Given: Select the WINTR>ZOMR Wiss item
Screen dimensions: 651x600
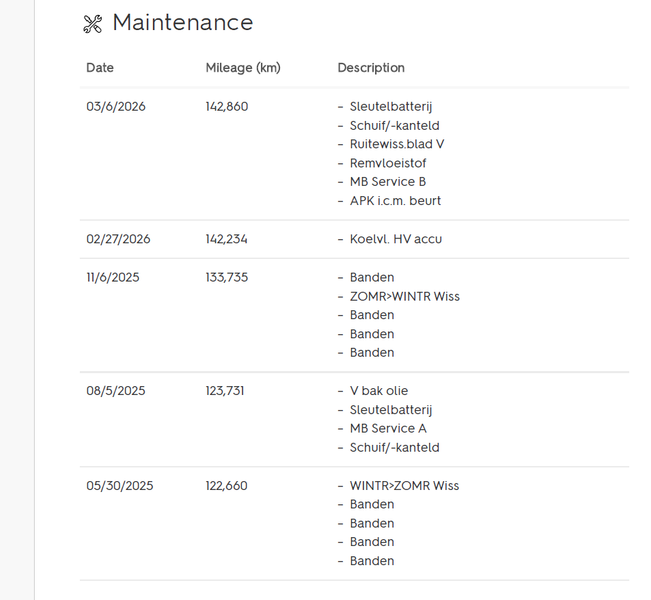Looking at the screenshot, I should tap(404, 486).
